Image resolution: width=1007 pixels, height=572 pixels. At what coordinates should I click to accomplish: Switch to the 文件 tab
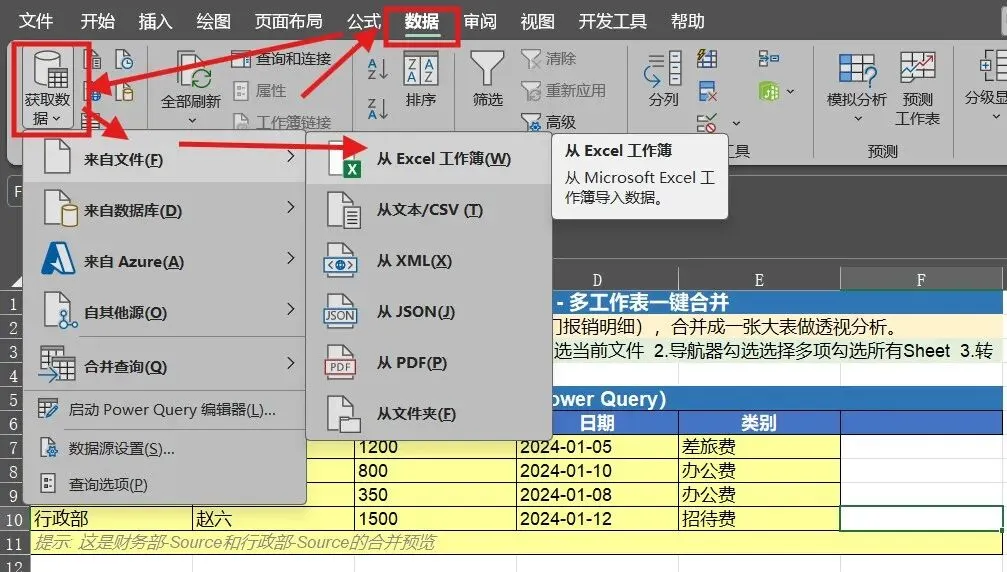[35, 21]
